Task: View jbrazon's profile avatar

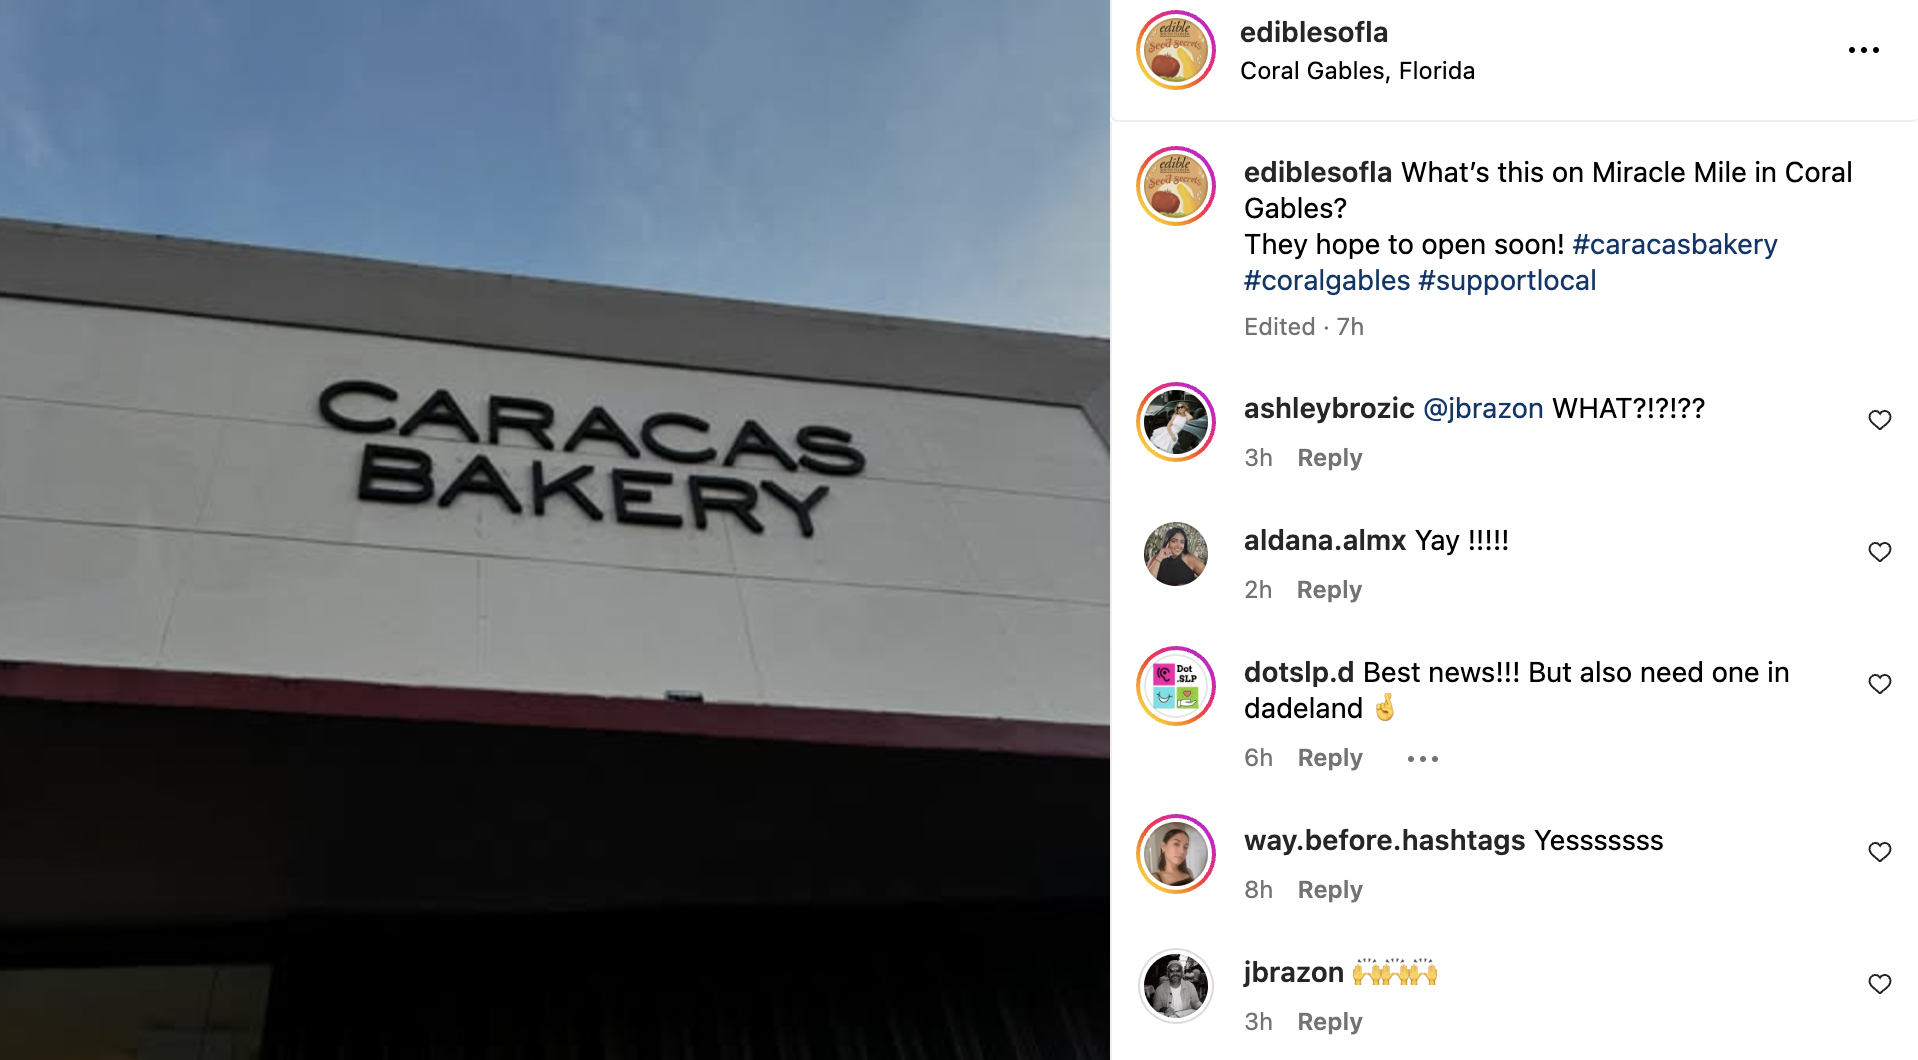Action: coord(1176,986)
